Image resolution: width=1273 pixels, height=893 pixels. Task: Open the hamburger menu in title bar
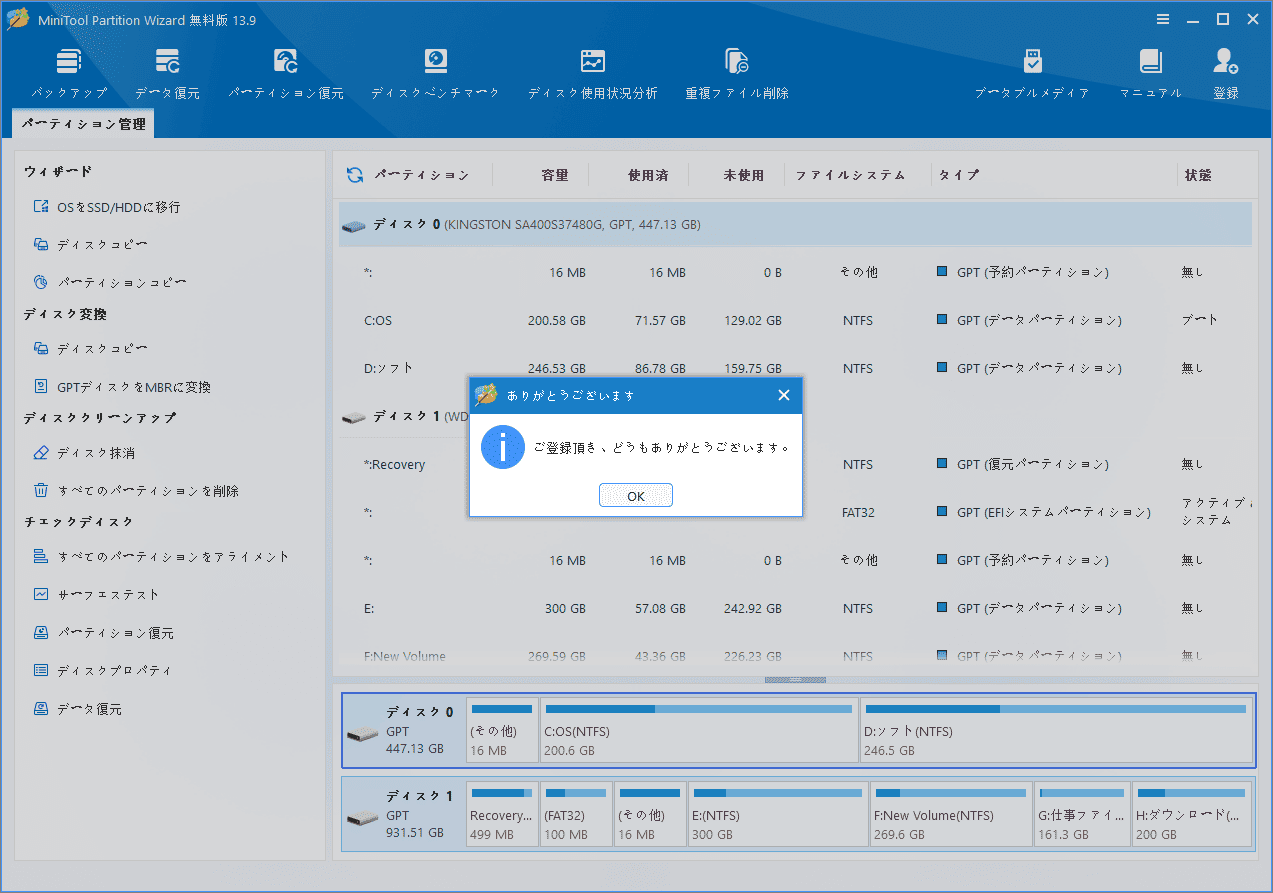(1163, 19)
